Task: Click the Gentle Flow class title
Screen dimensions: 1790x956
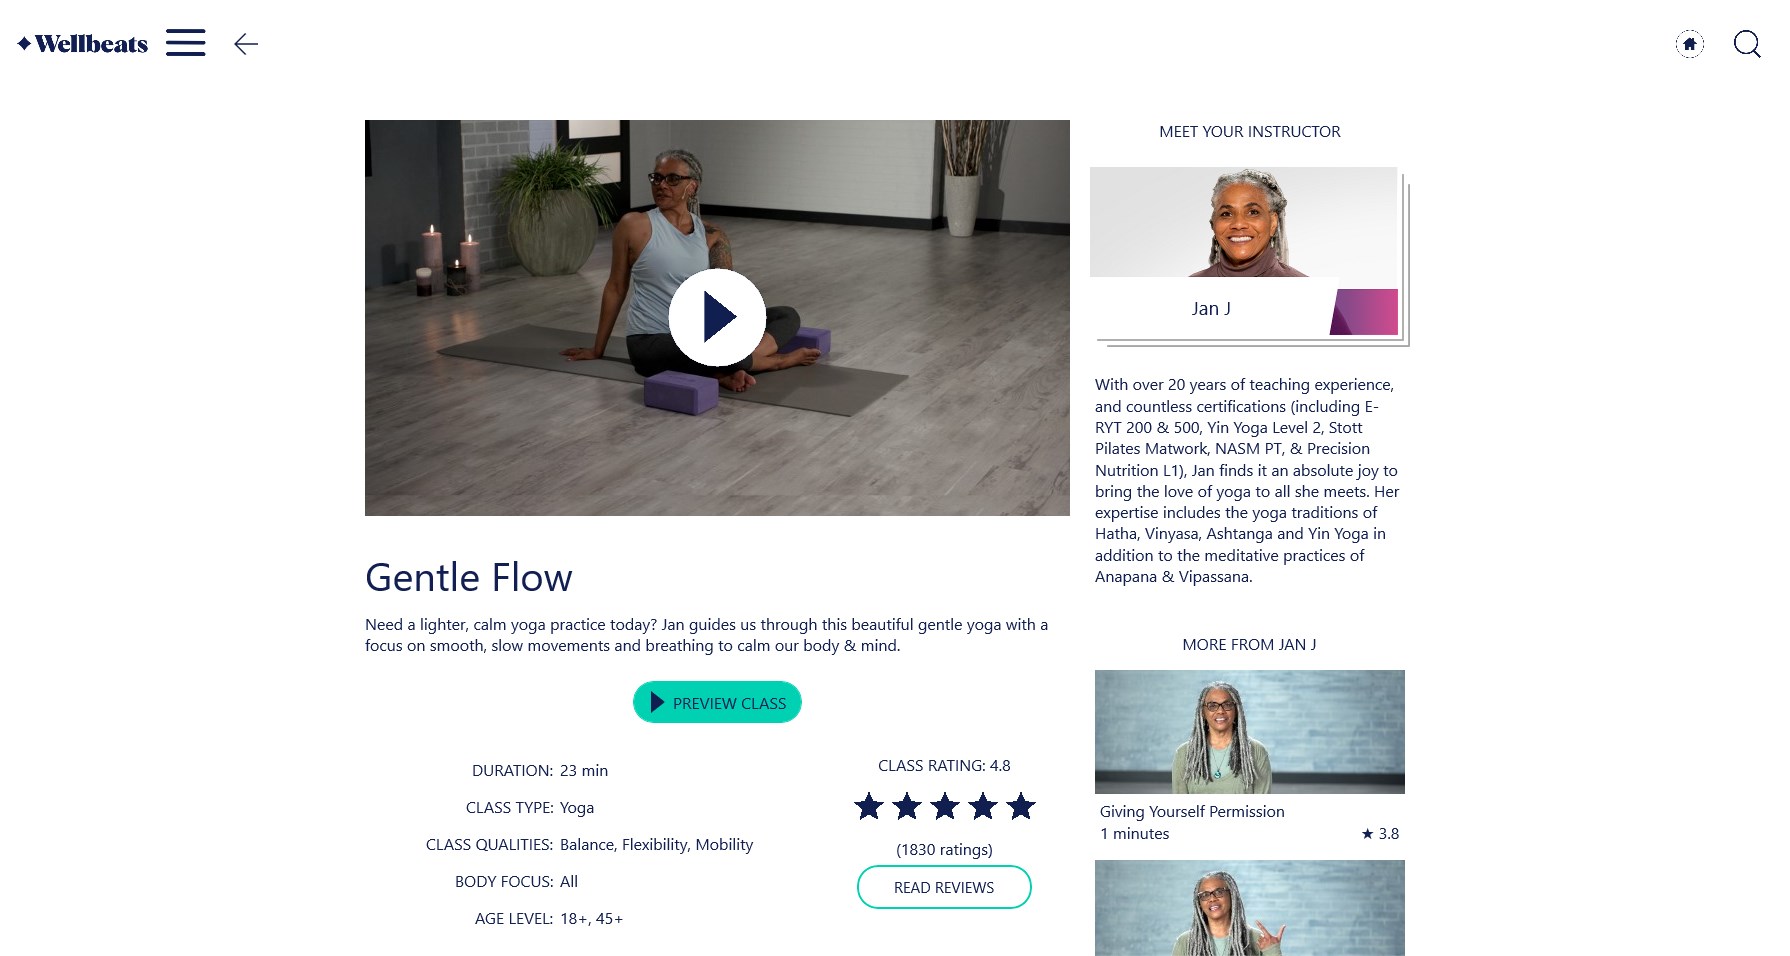Action: point(468,577)
